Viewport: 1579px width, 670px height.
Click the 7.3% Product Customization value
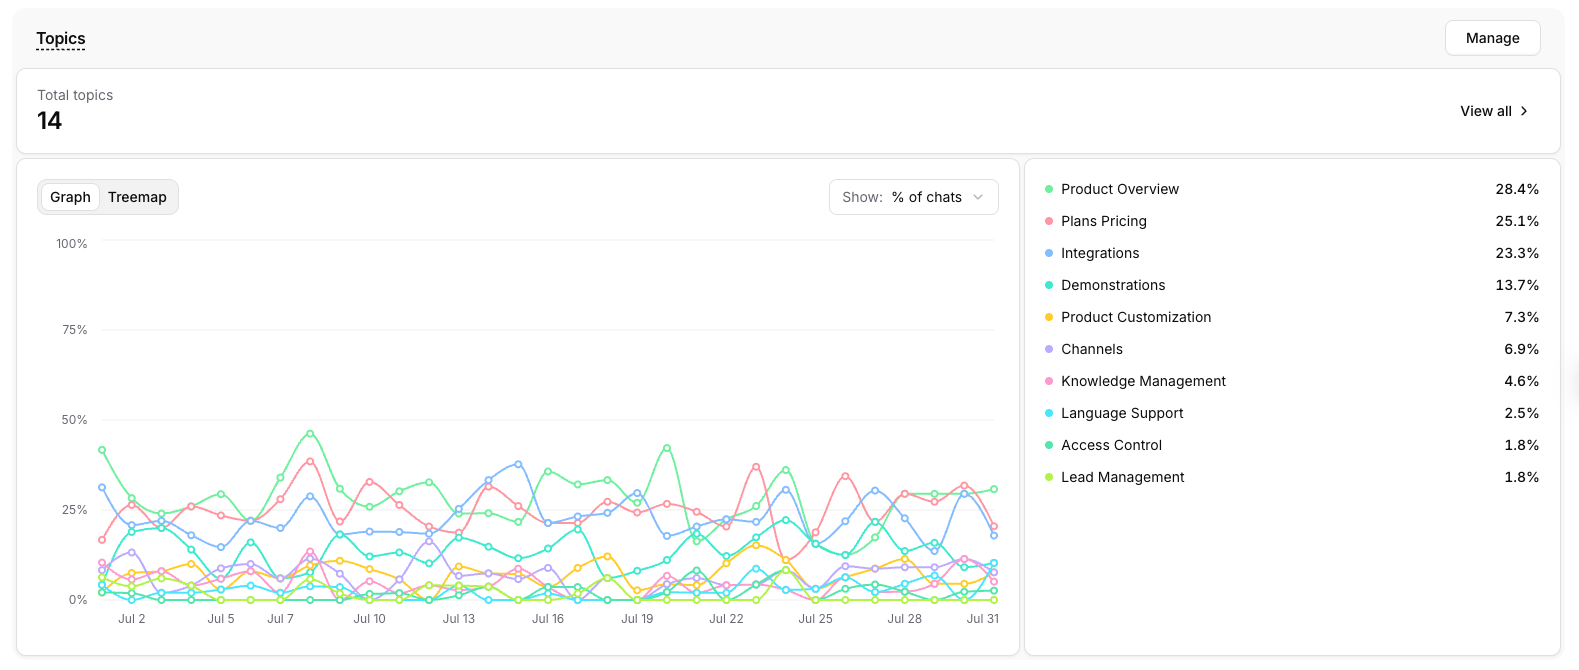pyautogui.click(x=1521, y=317)
